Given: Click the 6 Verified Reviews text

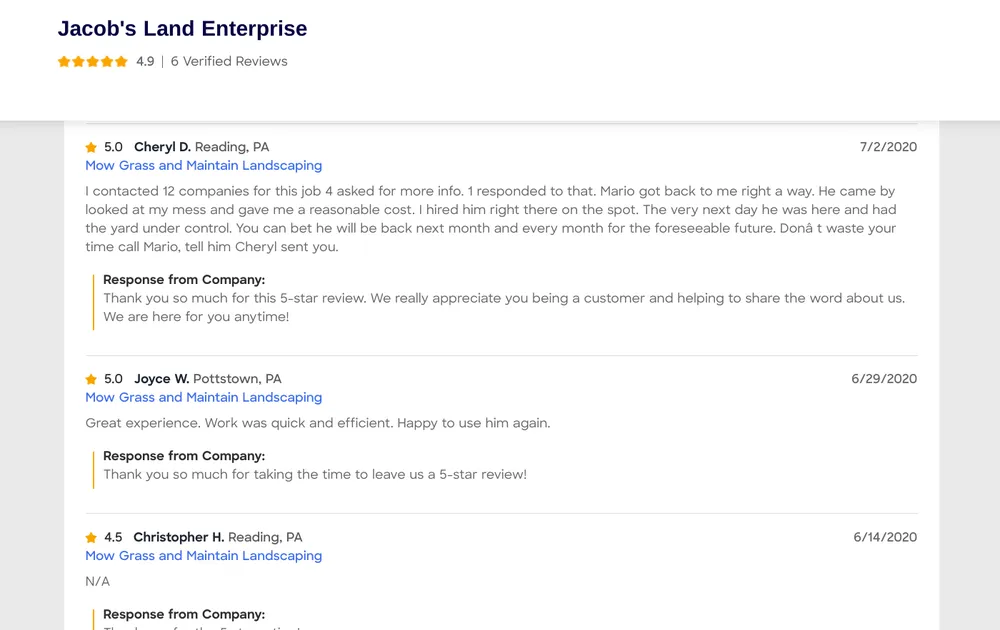Looking at the screenshot, I should pos(229,62).
